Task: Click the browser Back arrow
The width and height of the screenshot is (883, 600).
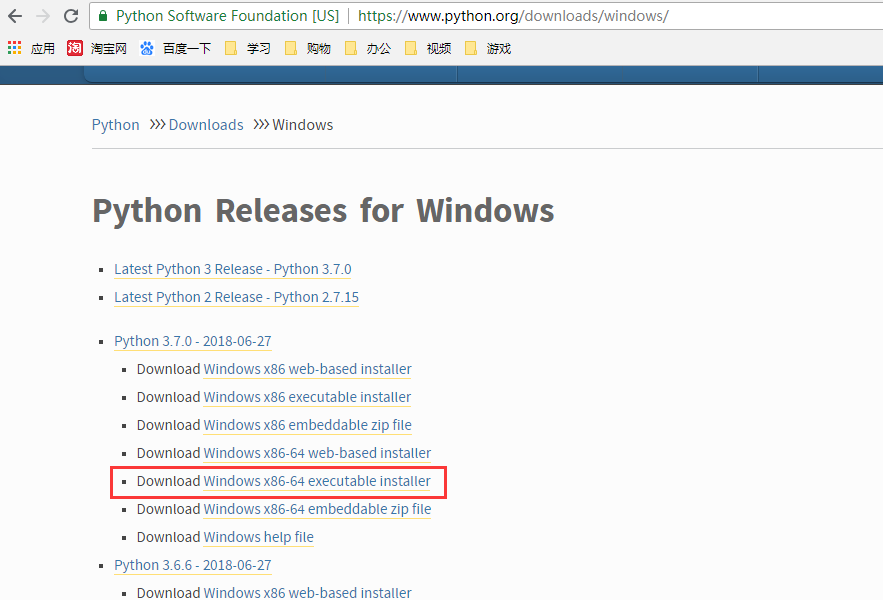Action: pos(15,16)
